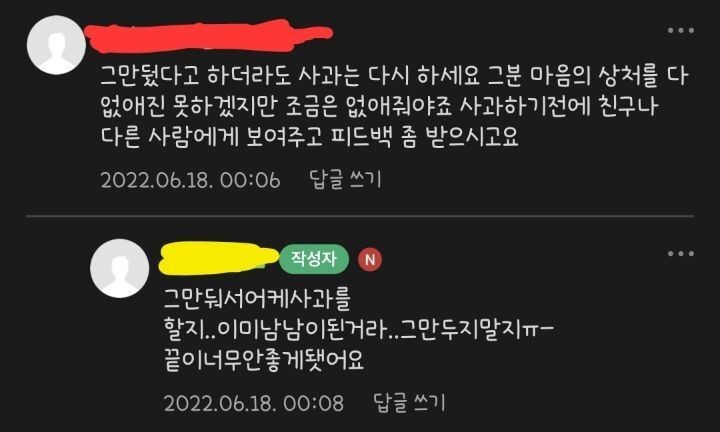Select the red-scribbled commenter username
720x432 pixels.
(x=209, y=35)
